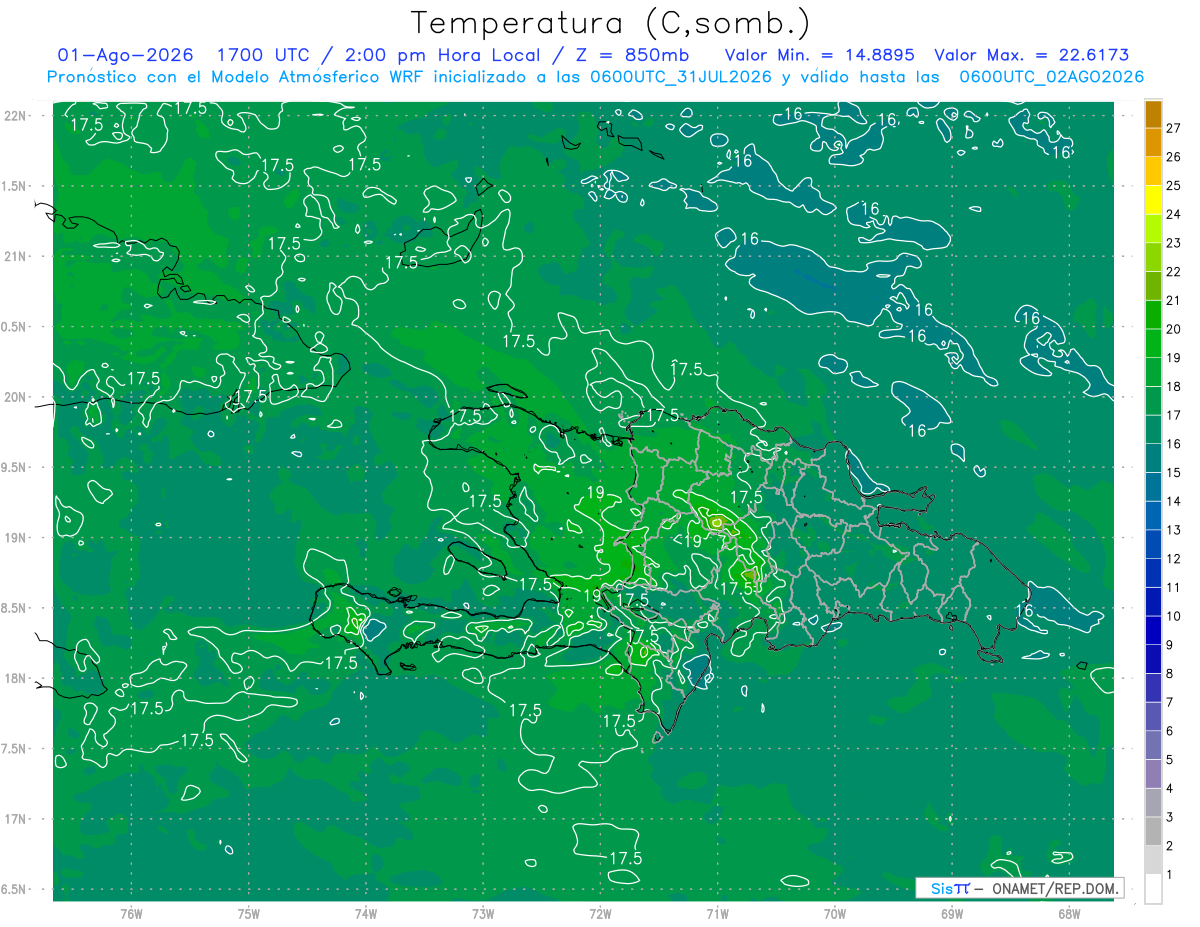Click the "71W" longitude axis label

(717, 913)
